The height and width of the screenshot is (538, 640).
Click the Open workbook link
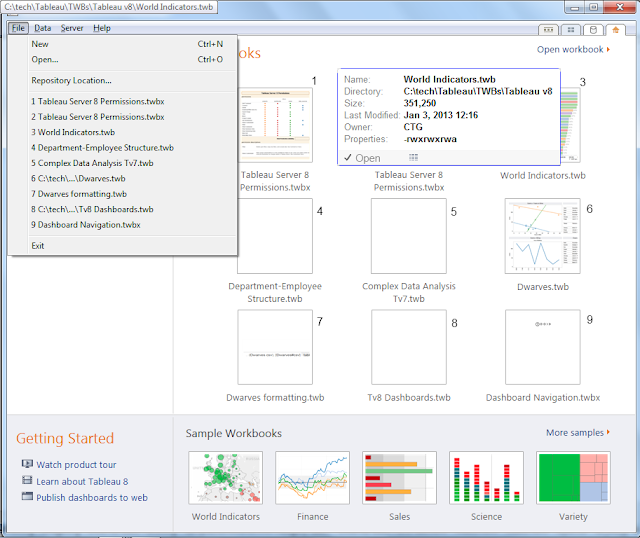(x=570, y=49)
